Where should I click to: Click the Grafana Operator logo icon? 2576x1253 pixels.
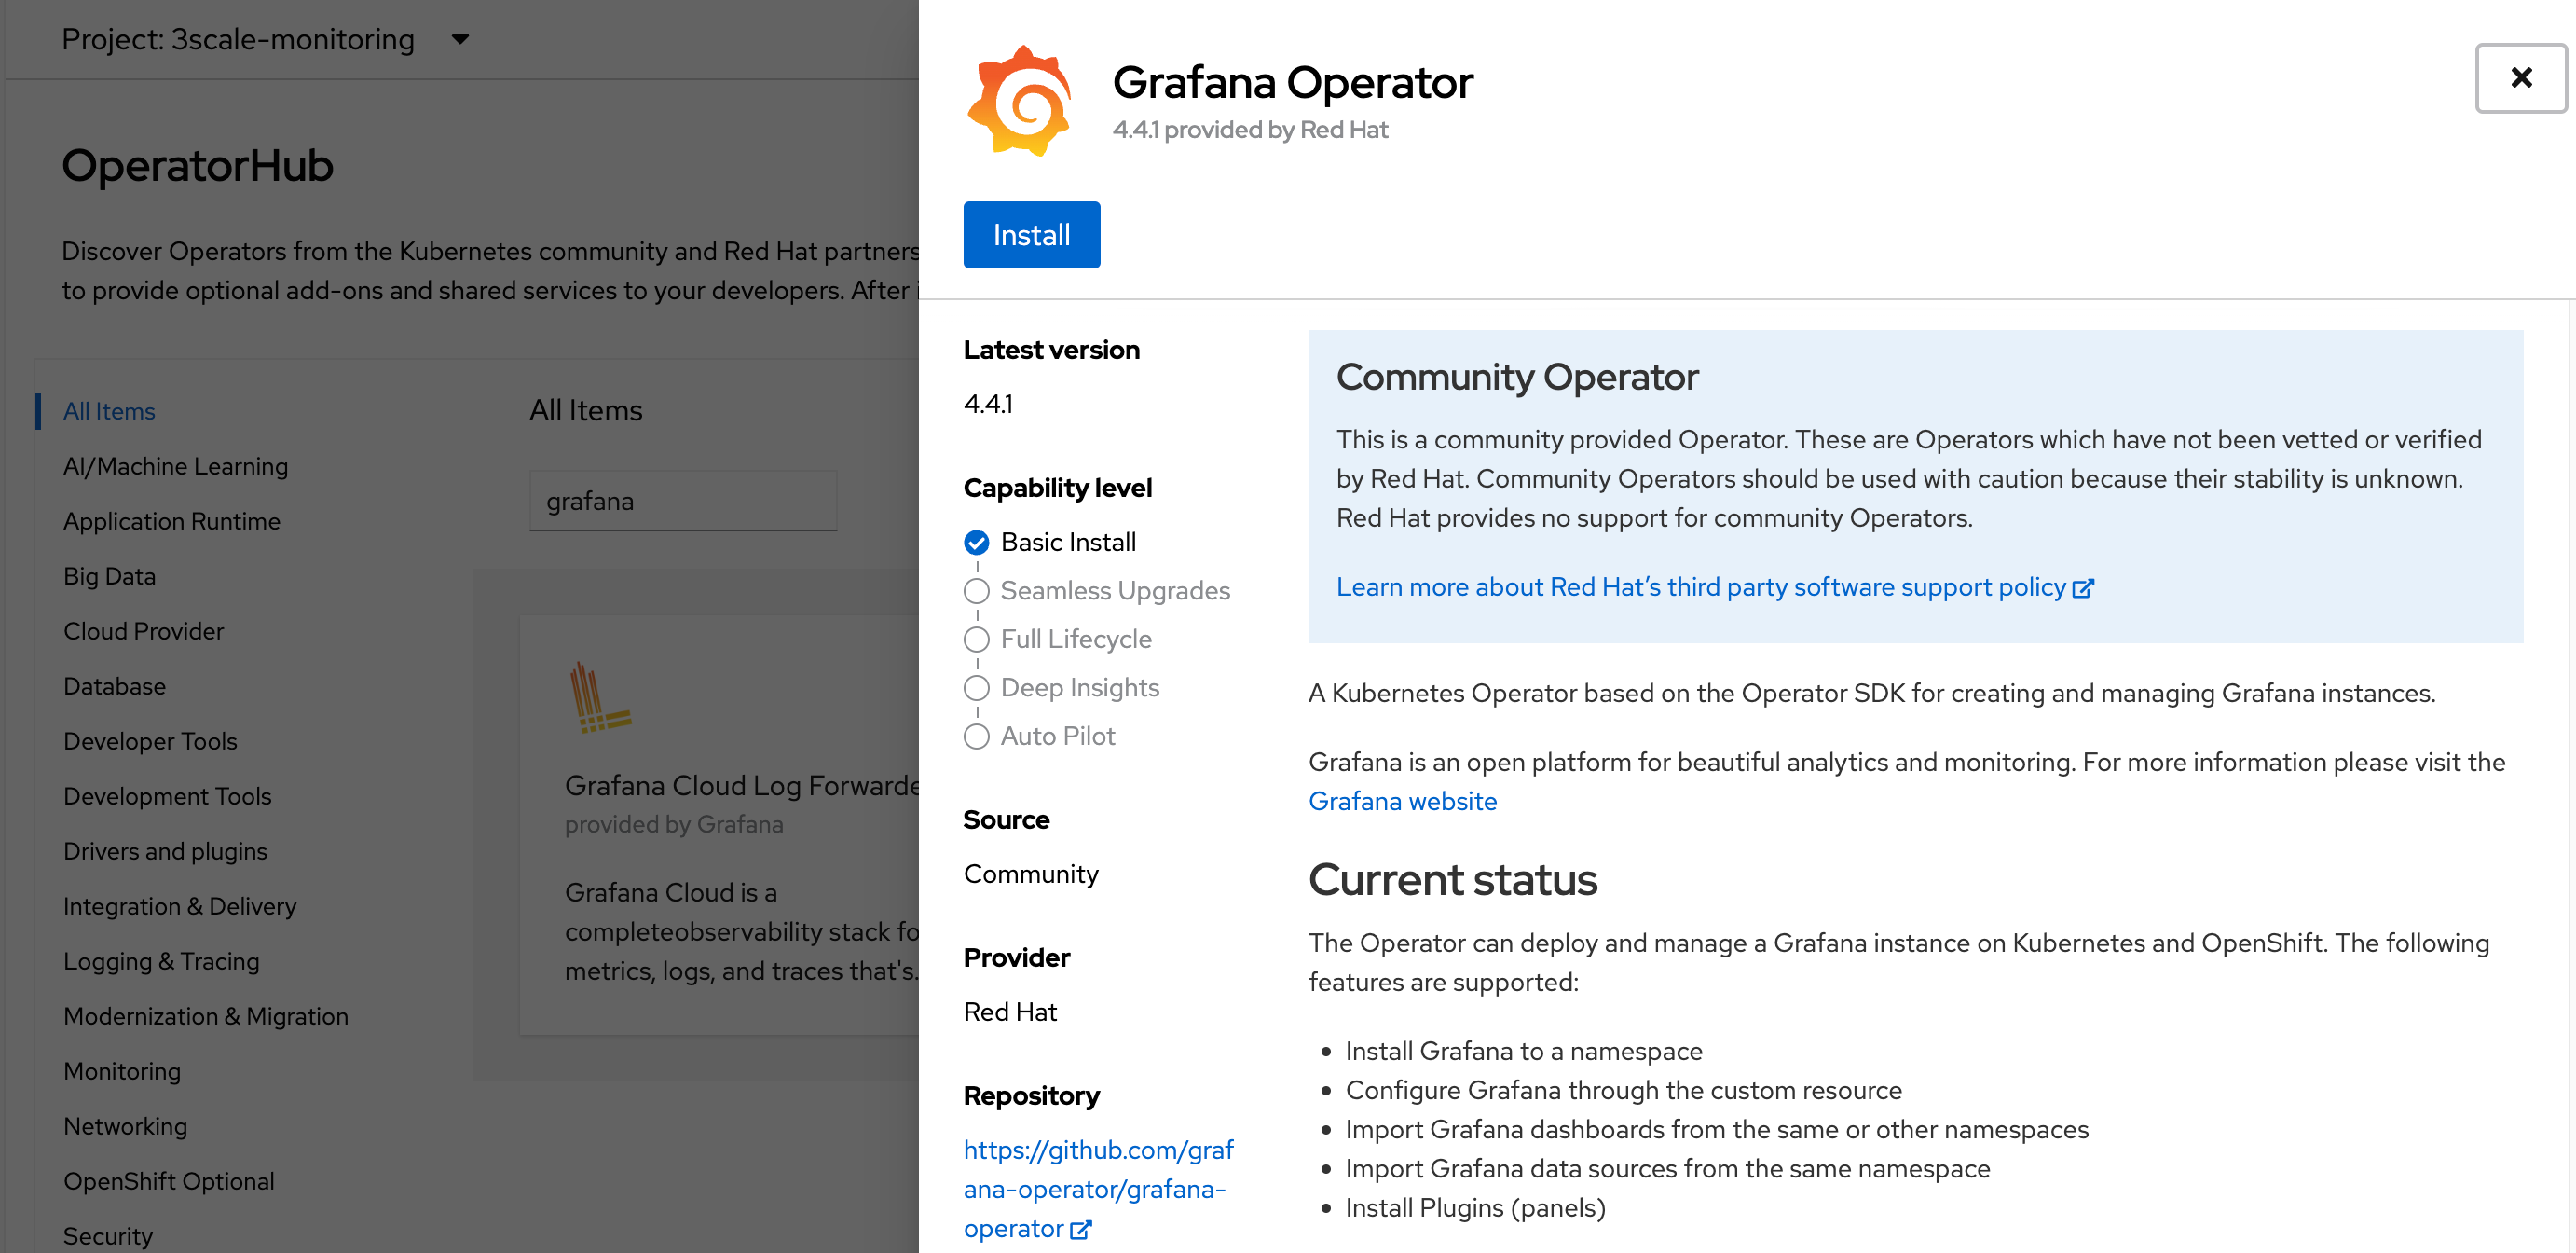pyautogui.click(x=1019, y=100)
